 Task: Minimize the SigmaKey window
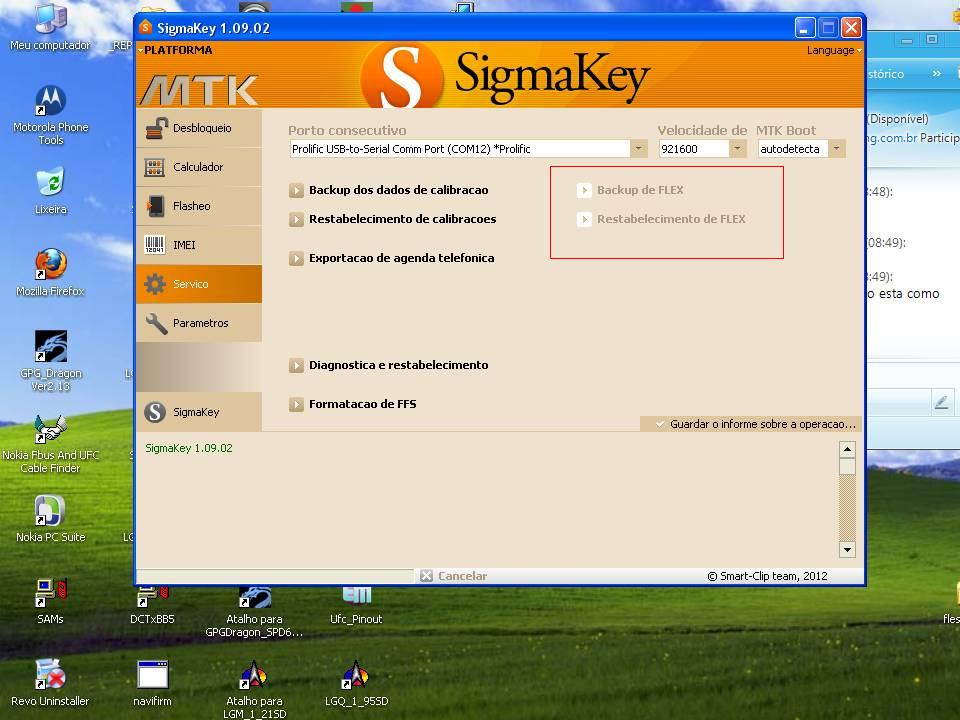pos(804,28)
